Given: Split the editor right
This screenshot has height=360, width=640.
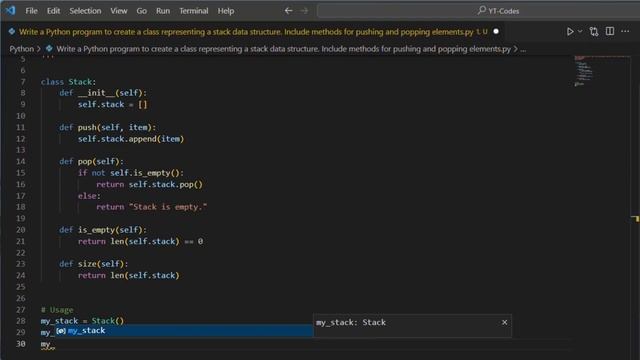Looking at the screenshot, I should pos(610,31).
